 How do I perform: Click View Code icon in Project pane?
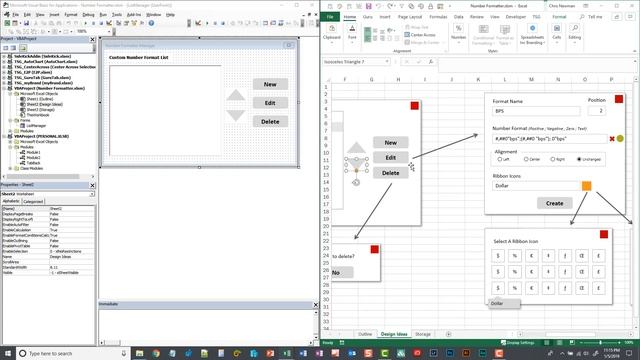6,48
